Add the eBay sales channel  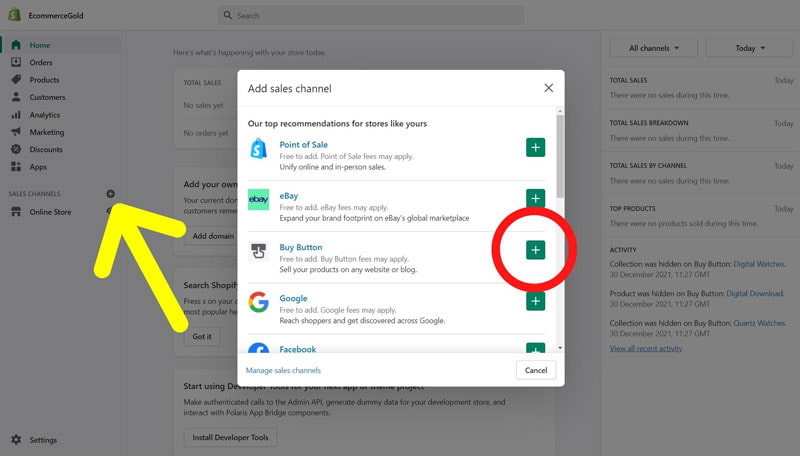pos(535,199)
